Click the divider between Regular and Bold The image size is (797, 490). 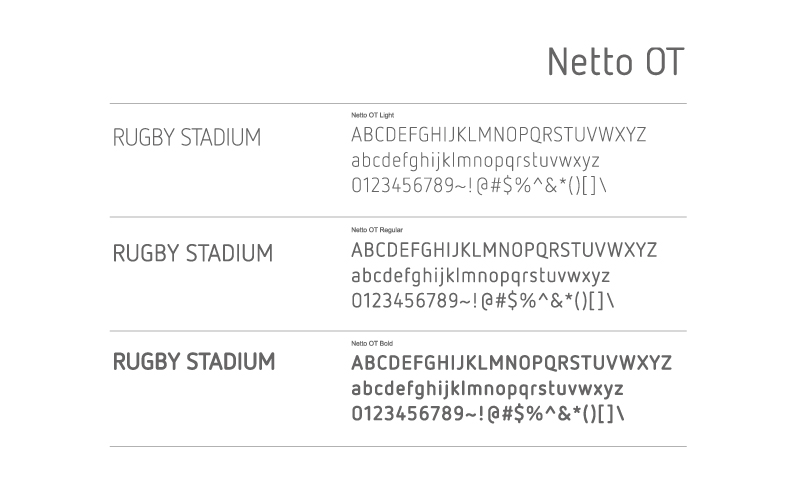pyautogui.click(x=398, y=331)
